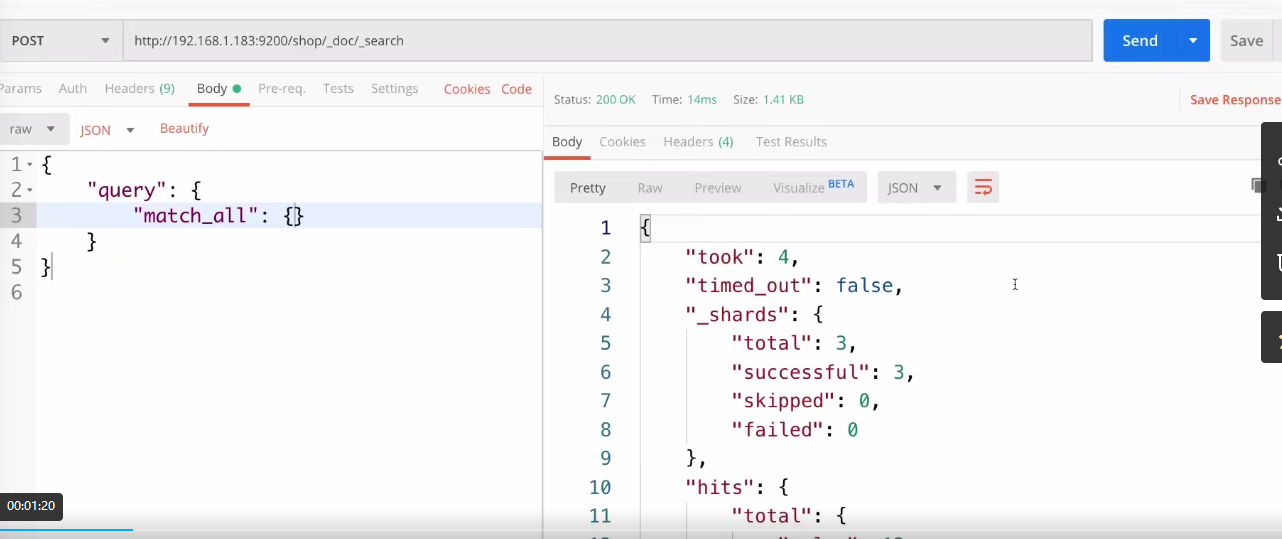This screenshot has height=539, width=1282.
Task: Click the "timed_out": false response line
Action: pos(794,286)
